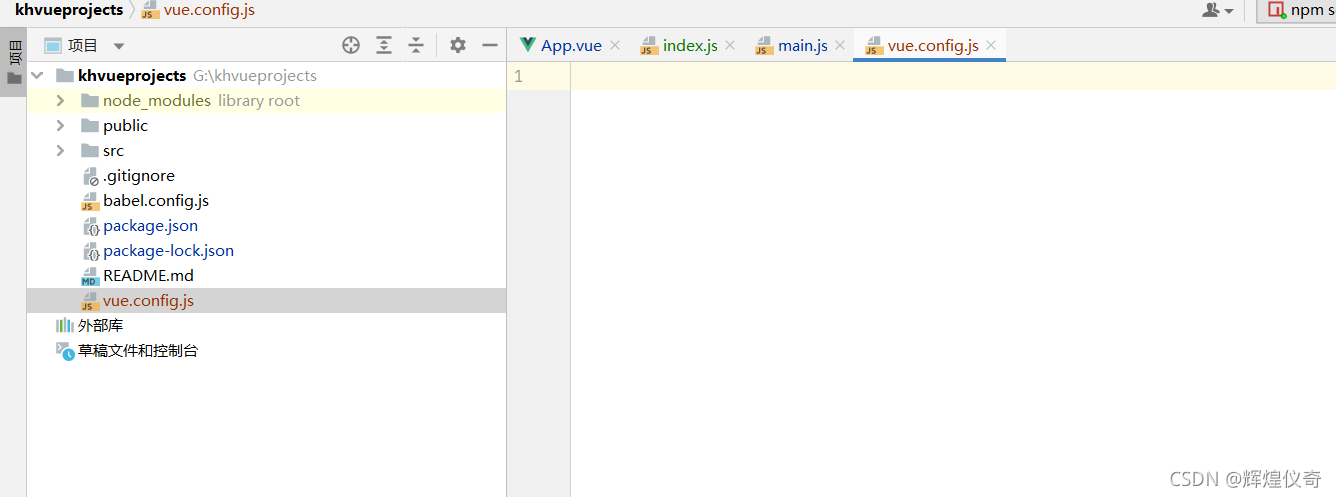This screenshot has height=497, width=1336.
Task: Switch to the index.js editor tab
Action: [690, 46]
